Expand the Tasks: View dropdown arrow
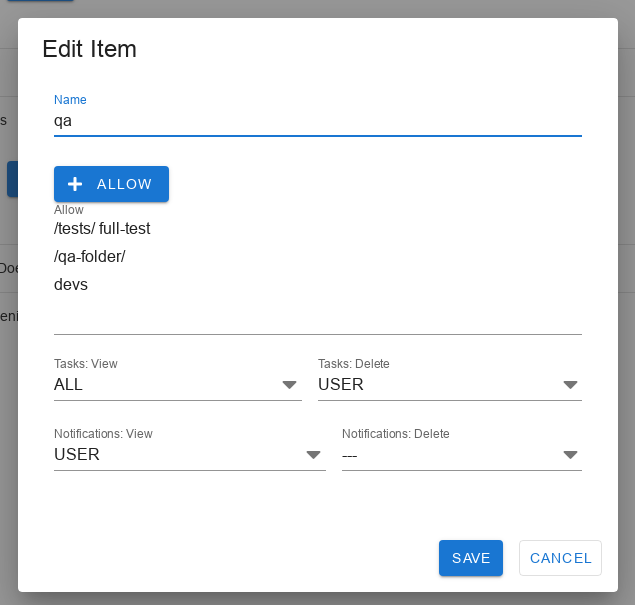635x605 pixels. (x=289, y=385)
